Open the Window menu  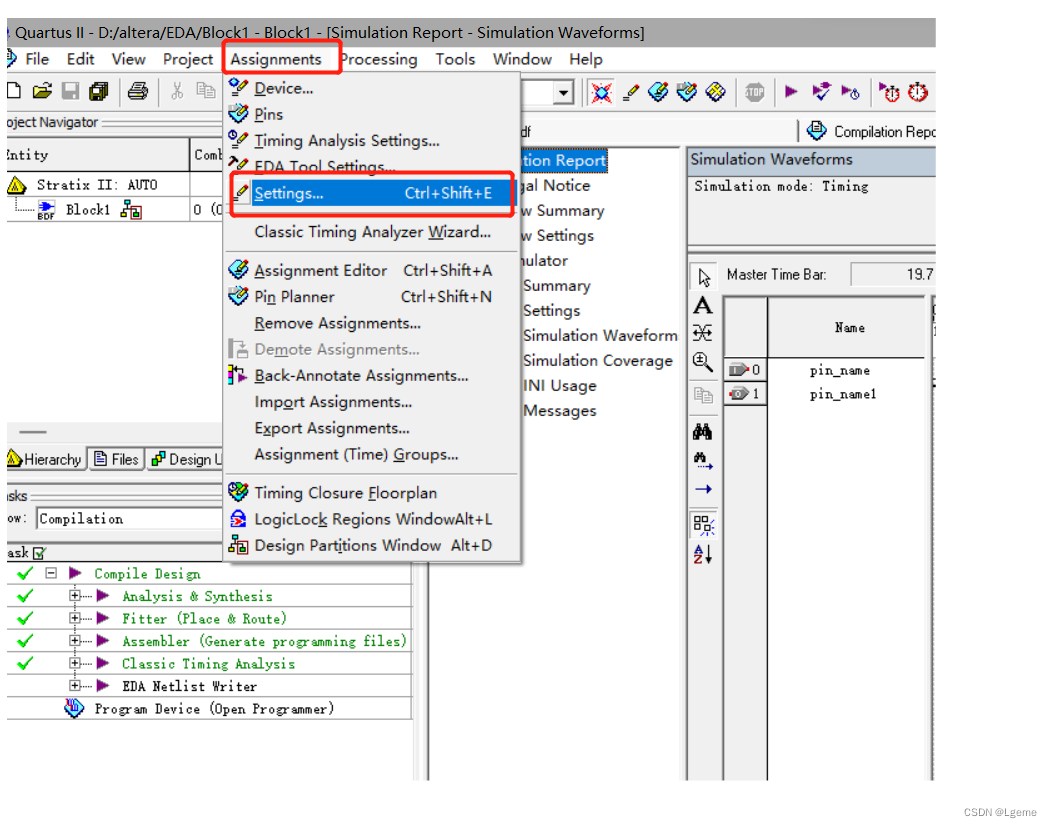[x=522, y=59]
